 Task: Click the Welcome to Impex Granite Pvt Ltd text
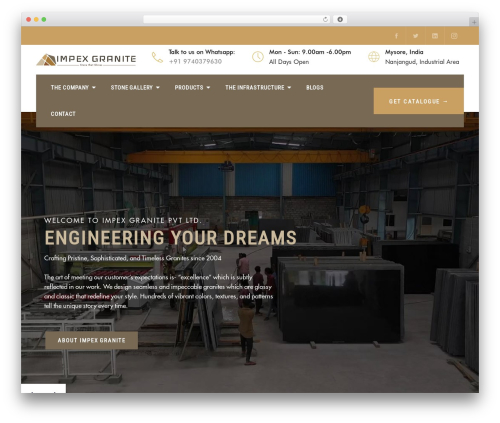[x=123, y=220]
